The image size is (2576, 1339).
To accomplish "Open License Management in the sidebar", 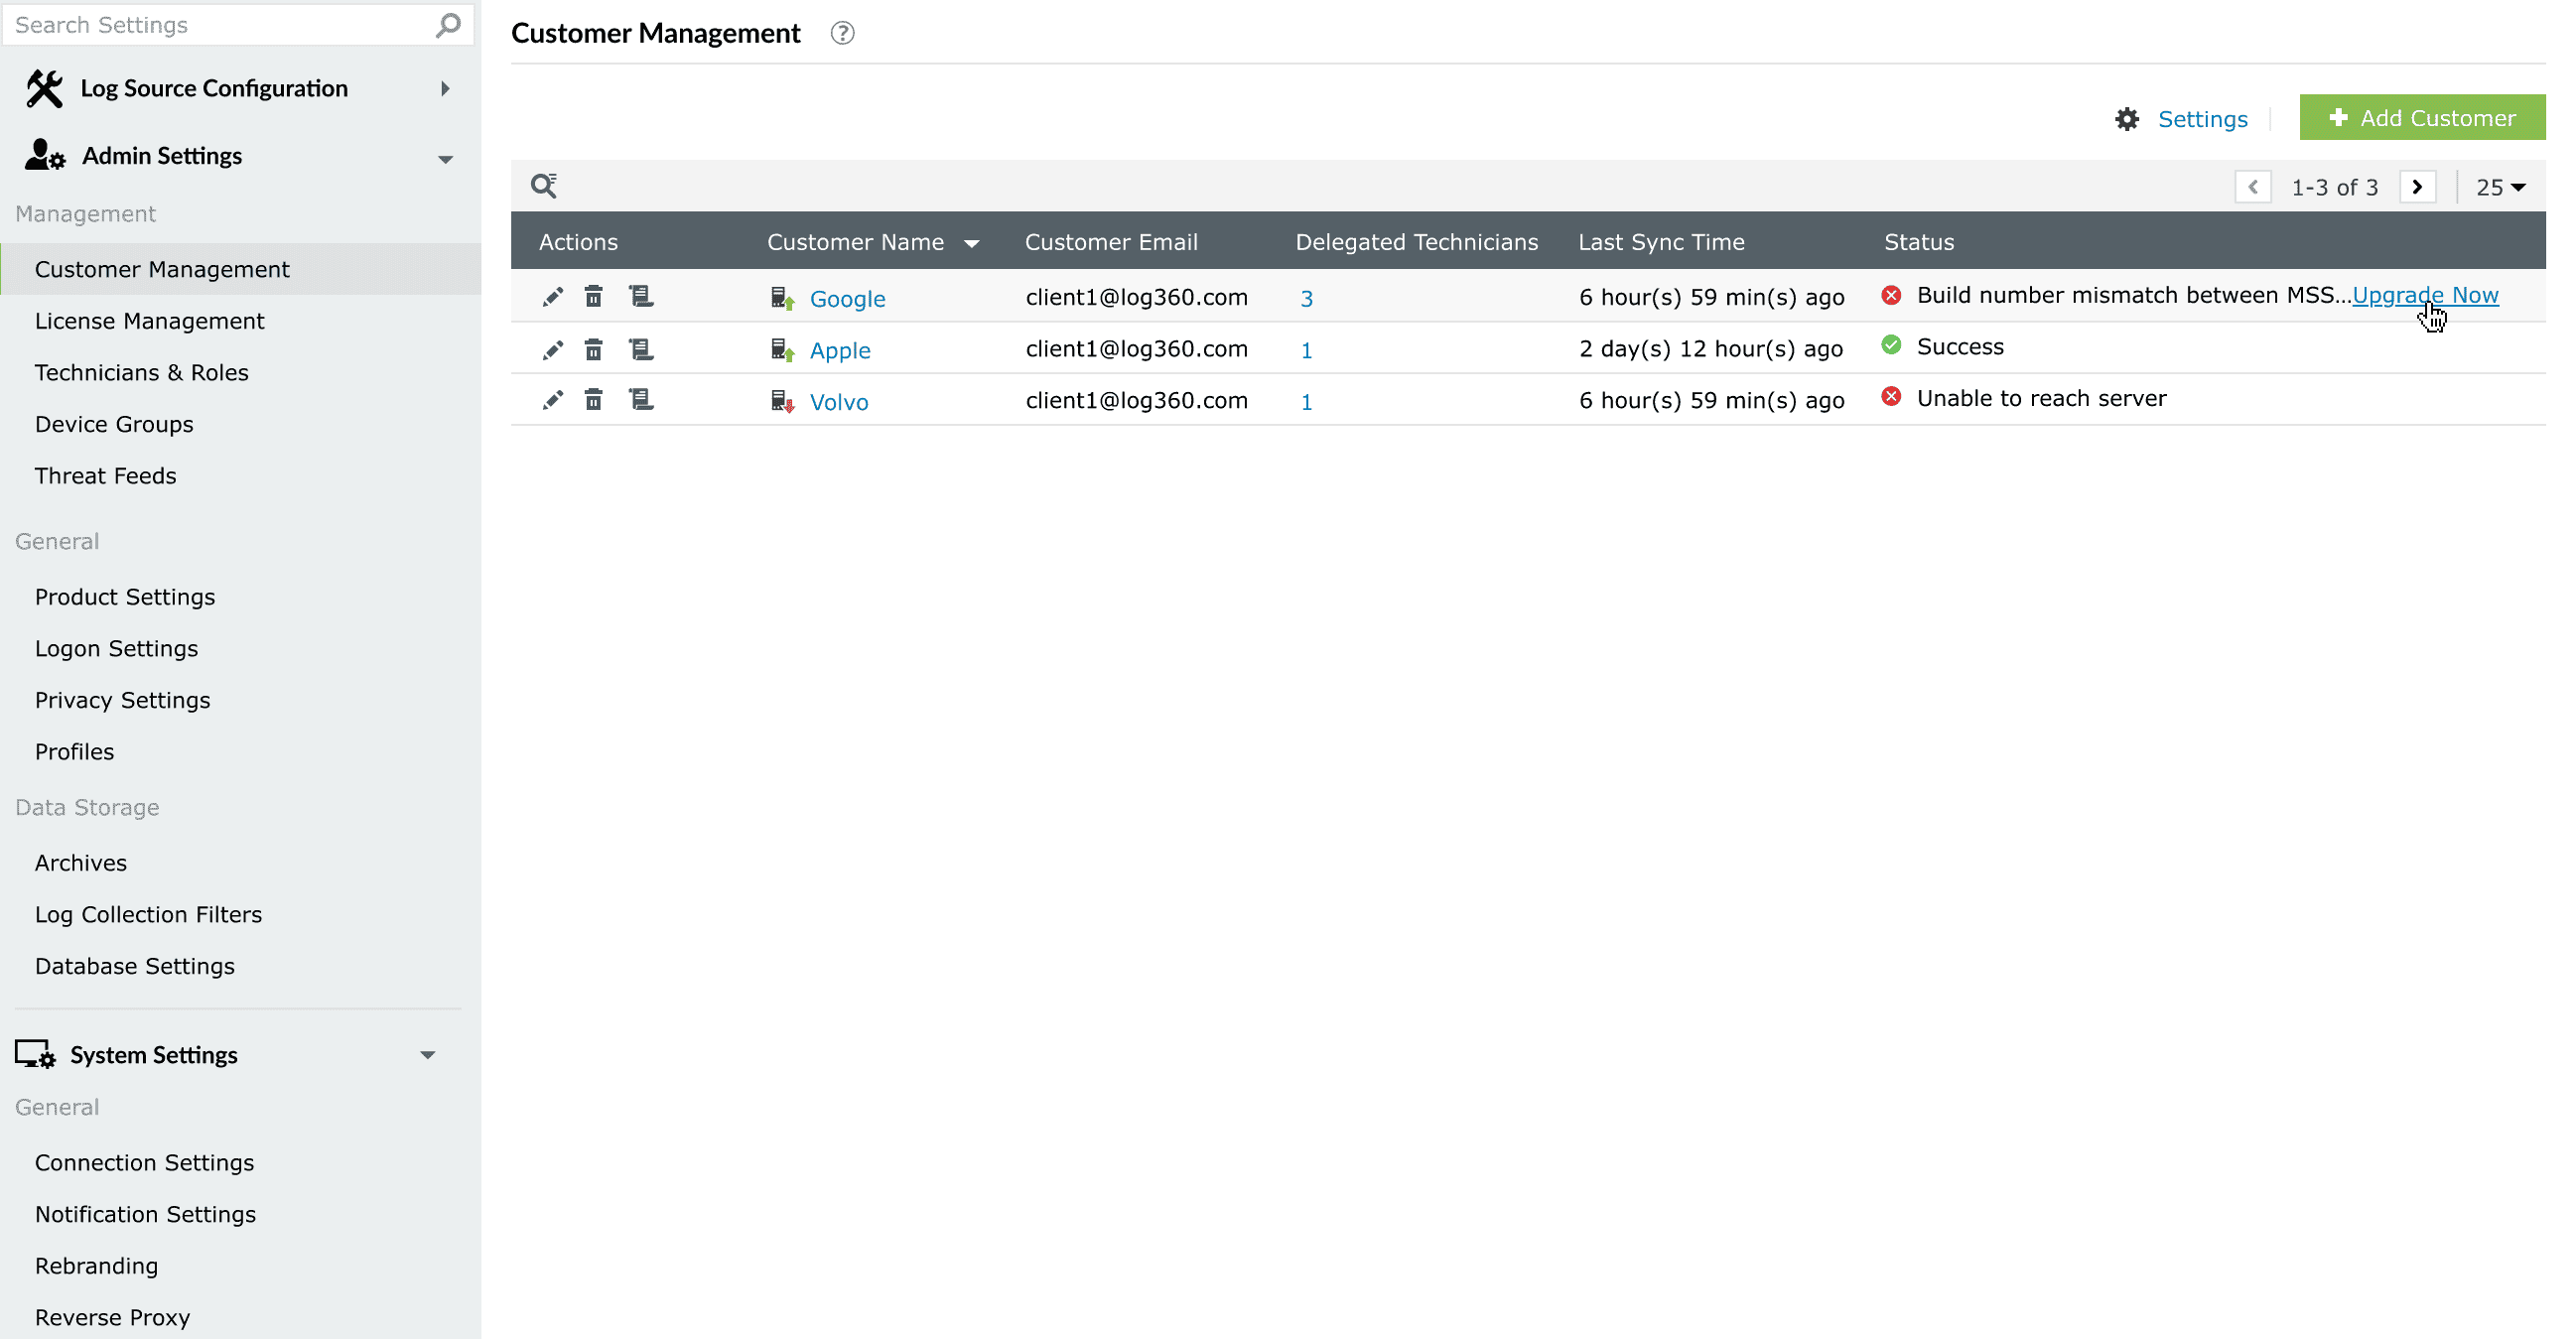I will pos(149,321).
